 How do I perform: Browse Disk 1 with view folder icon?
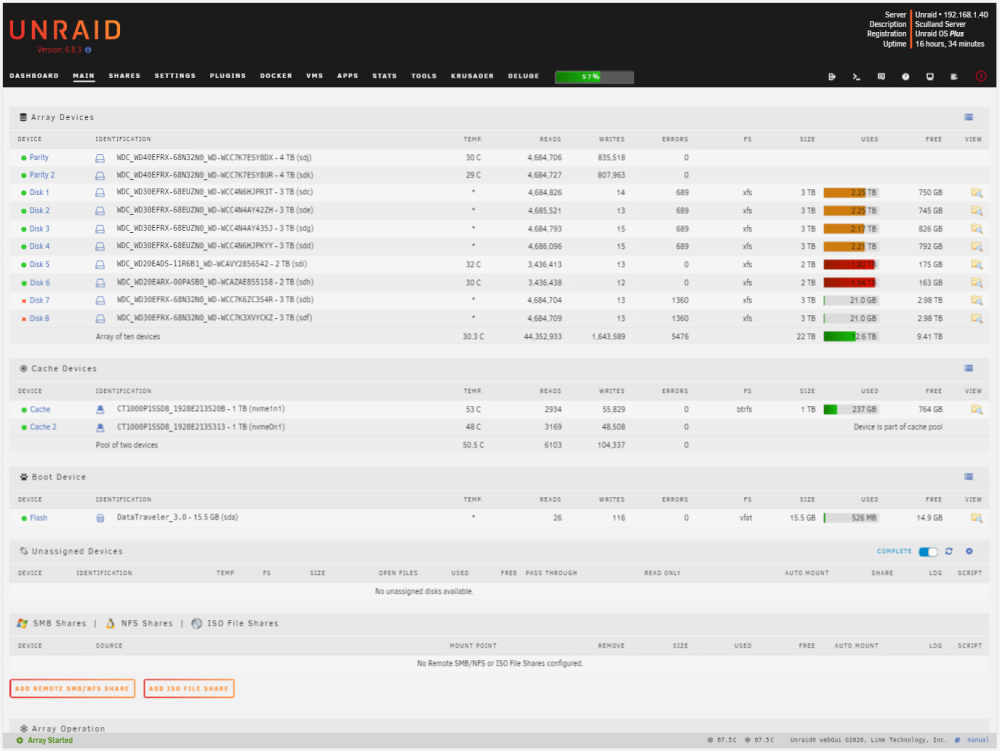click(x=976, y=193)
